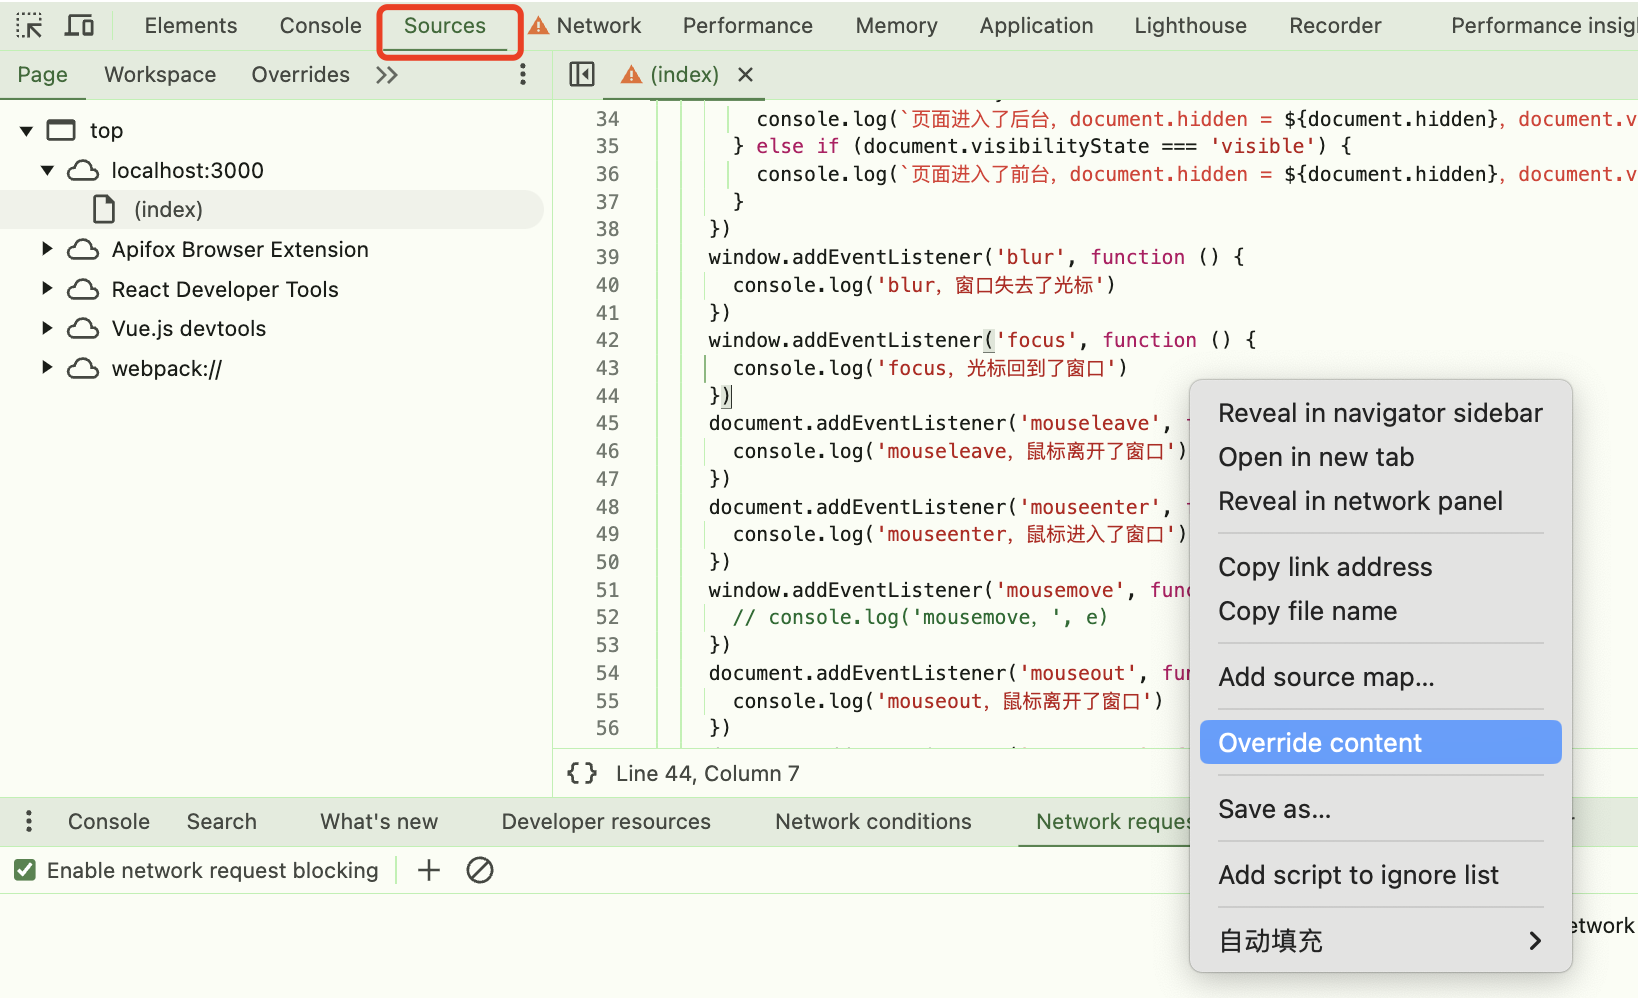Activate the inspect element selector icon
Screen dimensions: 1638x998
[x=29, y=25]
